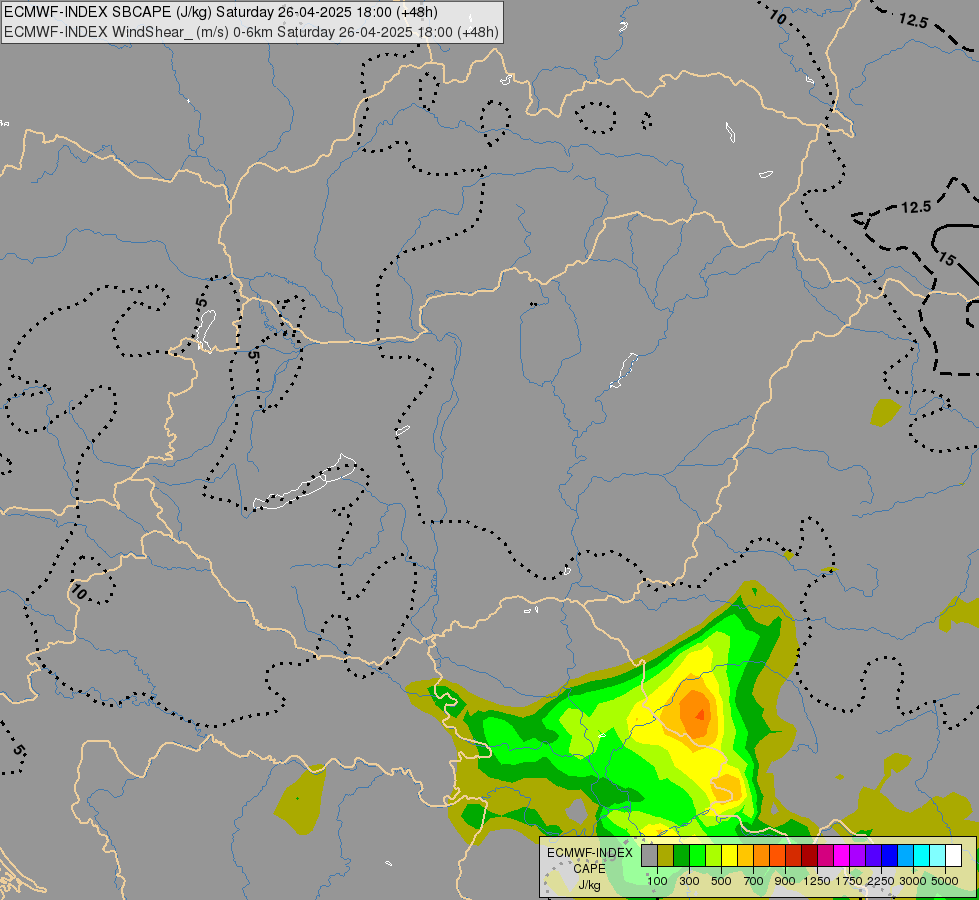
Task: Select the pure blue swatch after 2250
Action: point(890,856)
